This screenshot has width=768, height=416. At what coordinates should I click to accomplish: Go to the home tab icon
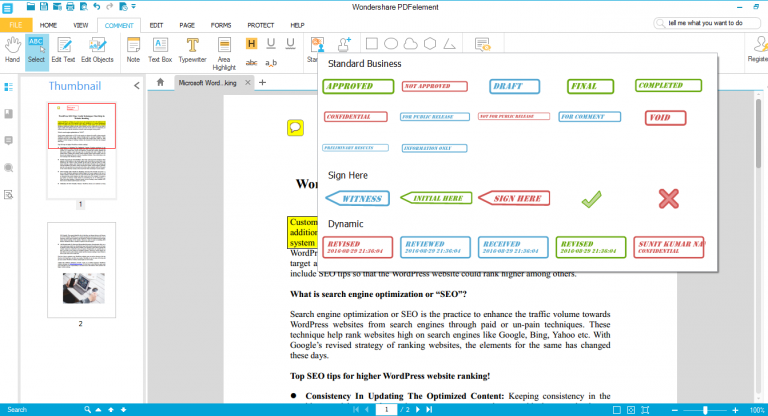point(160,82)
